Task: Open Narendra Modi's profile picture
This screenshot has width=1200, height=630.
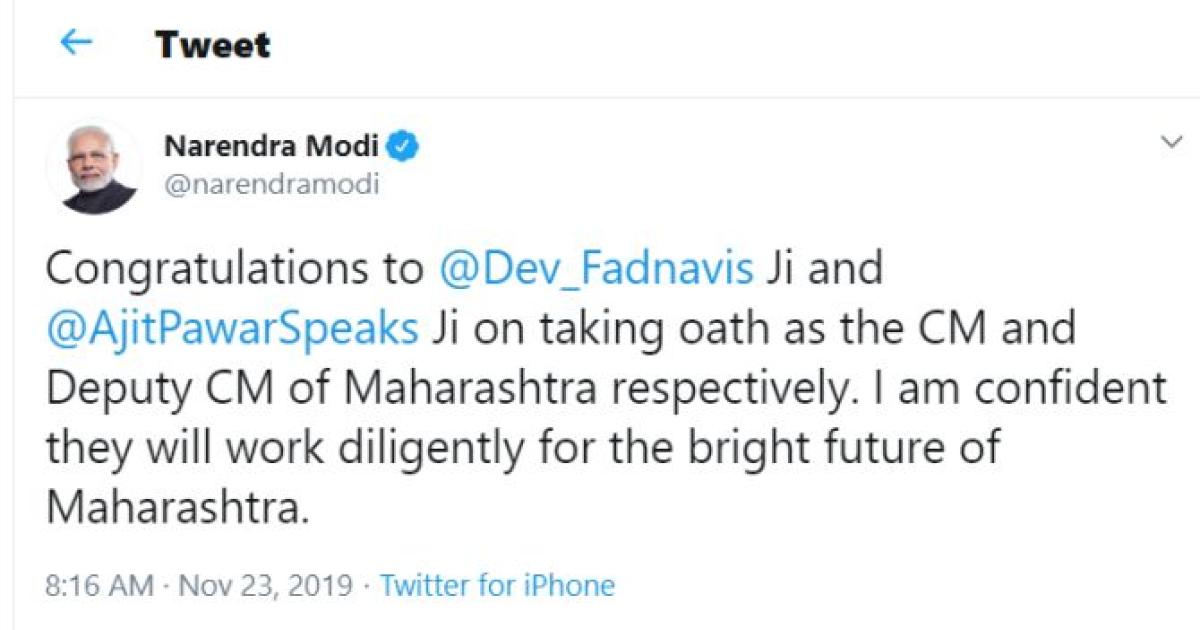Action: (x=97, y=167)
